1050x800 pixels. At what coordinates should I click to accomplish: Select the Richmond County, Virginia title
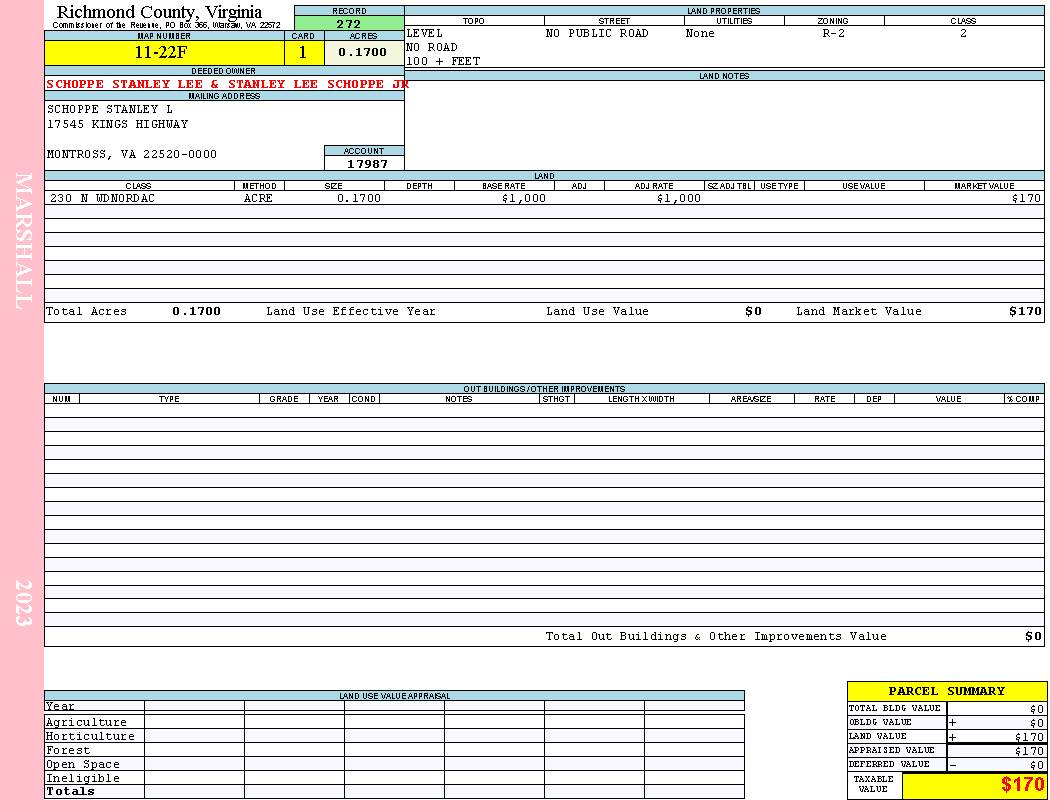pyautogui.click(x=159, y=12)
